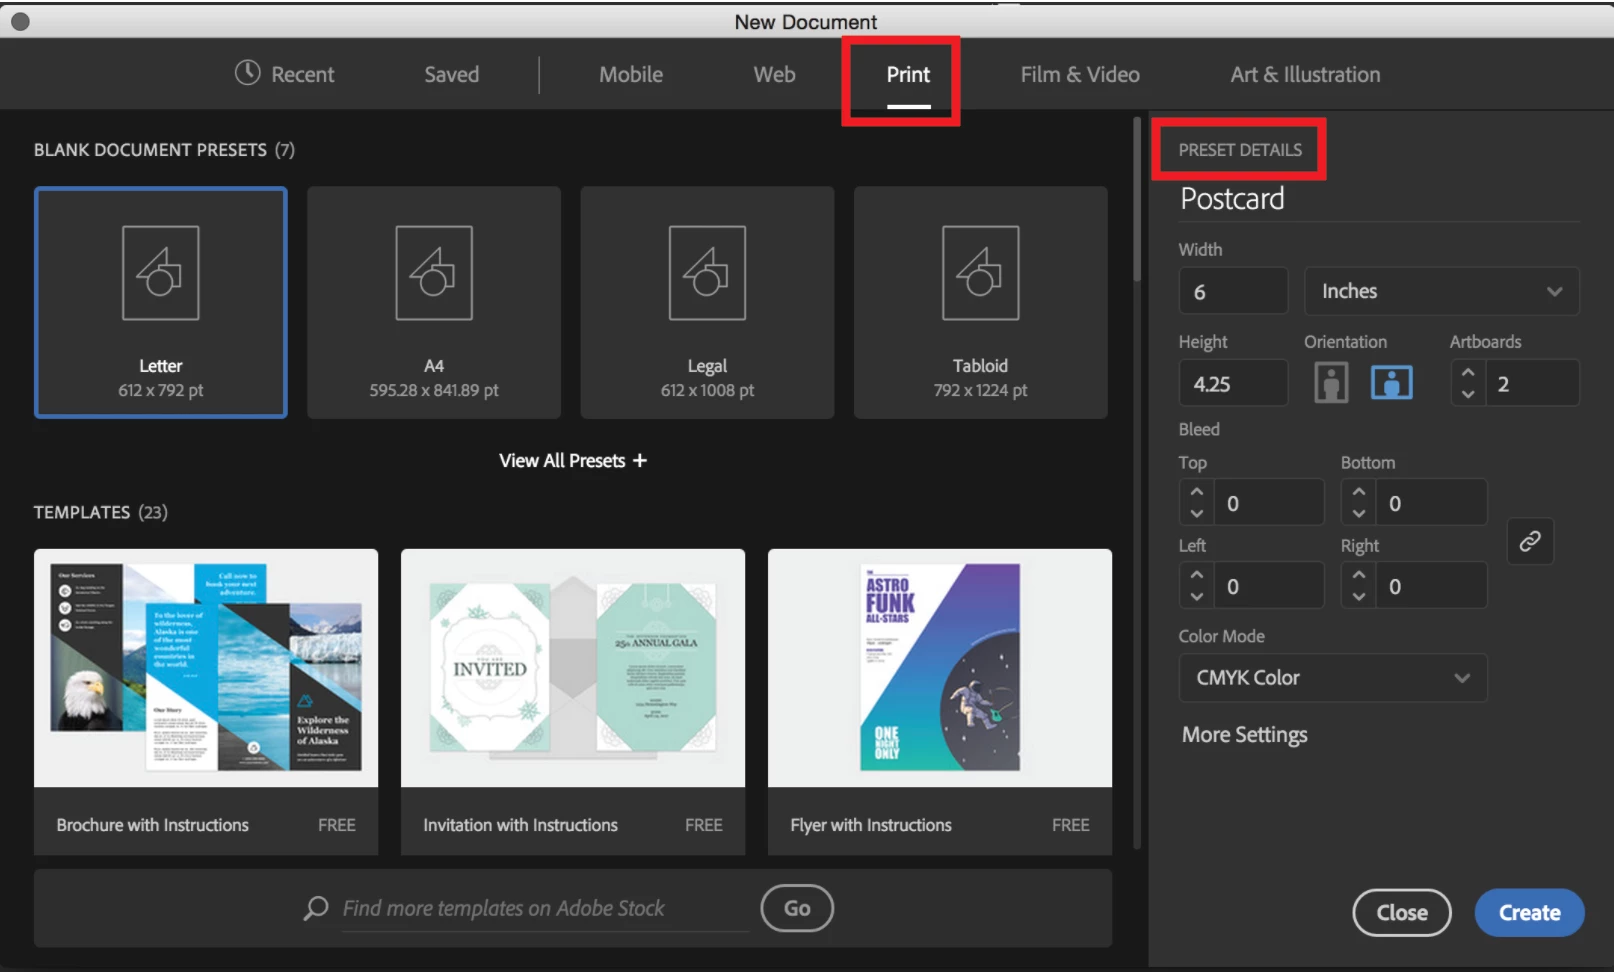1614x972 pixels.
Task: Open the Saved tab
Action: [x=451, y=74]
